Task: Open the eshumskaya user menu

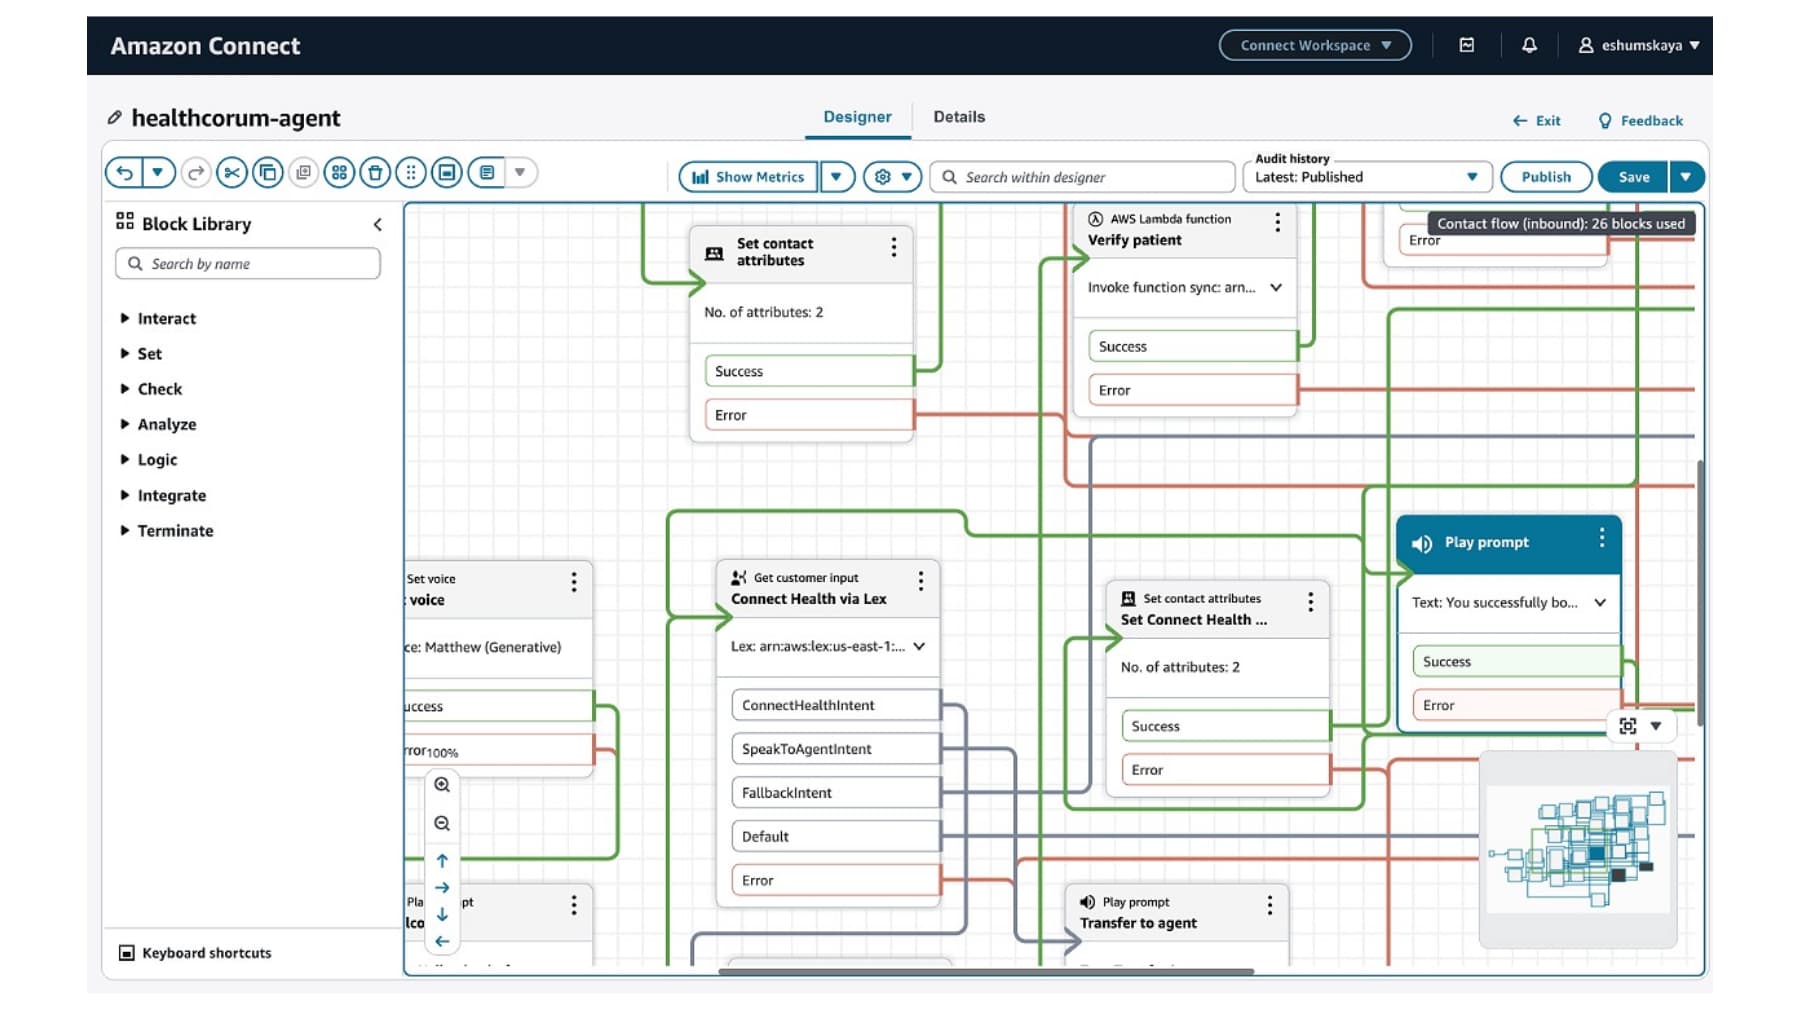Action: (1639, 45)
